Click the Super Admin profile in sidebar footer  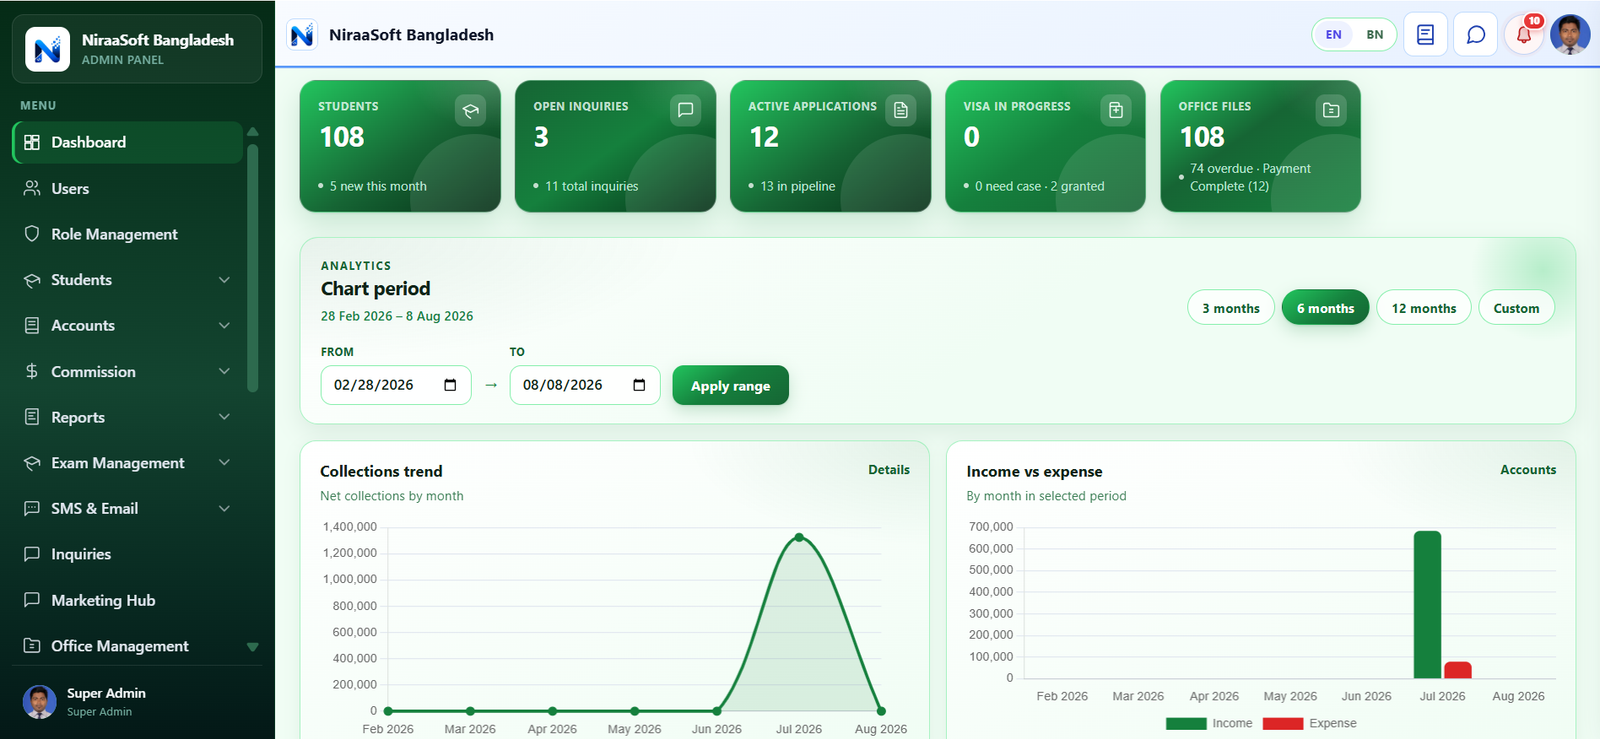[137, 701]
